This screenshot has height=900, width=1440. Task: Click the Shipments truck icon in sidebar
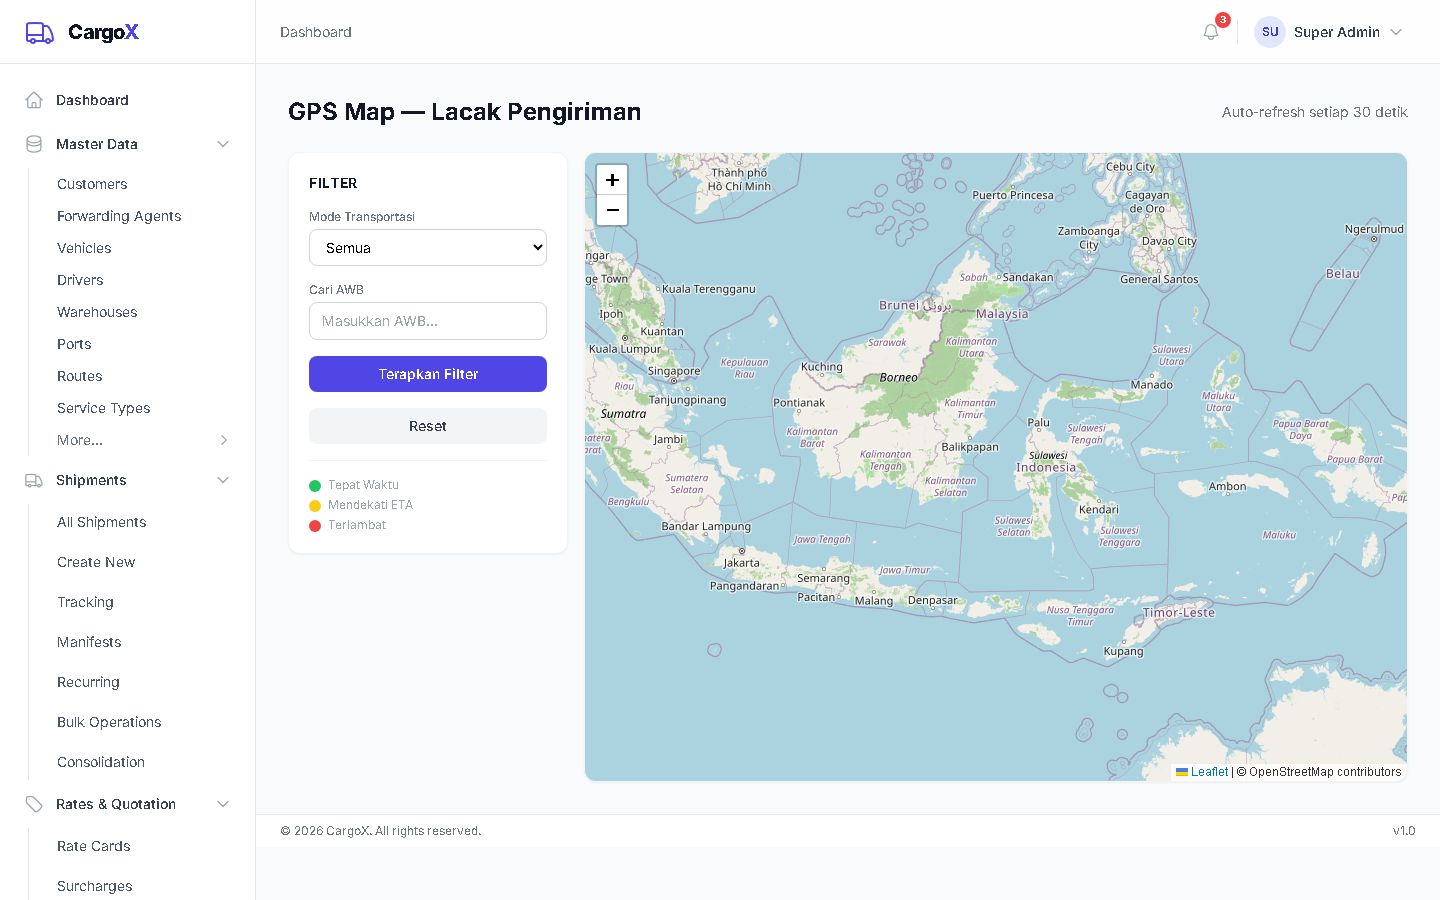tap(34, 480)
